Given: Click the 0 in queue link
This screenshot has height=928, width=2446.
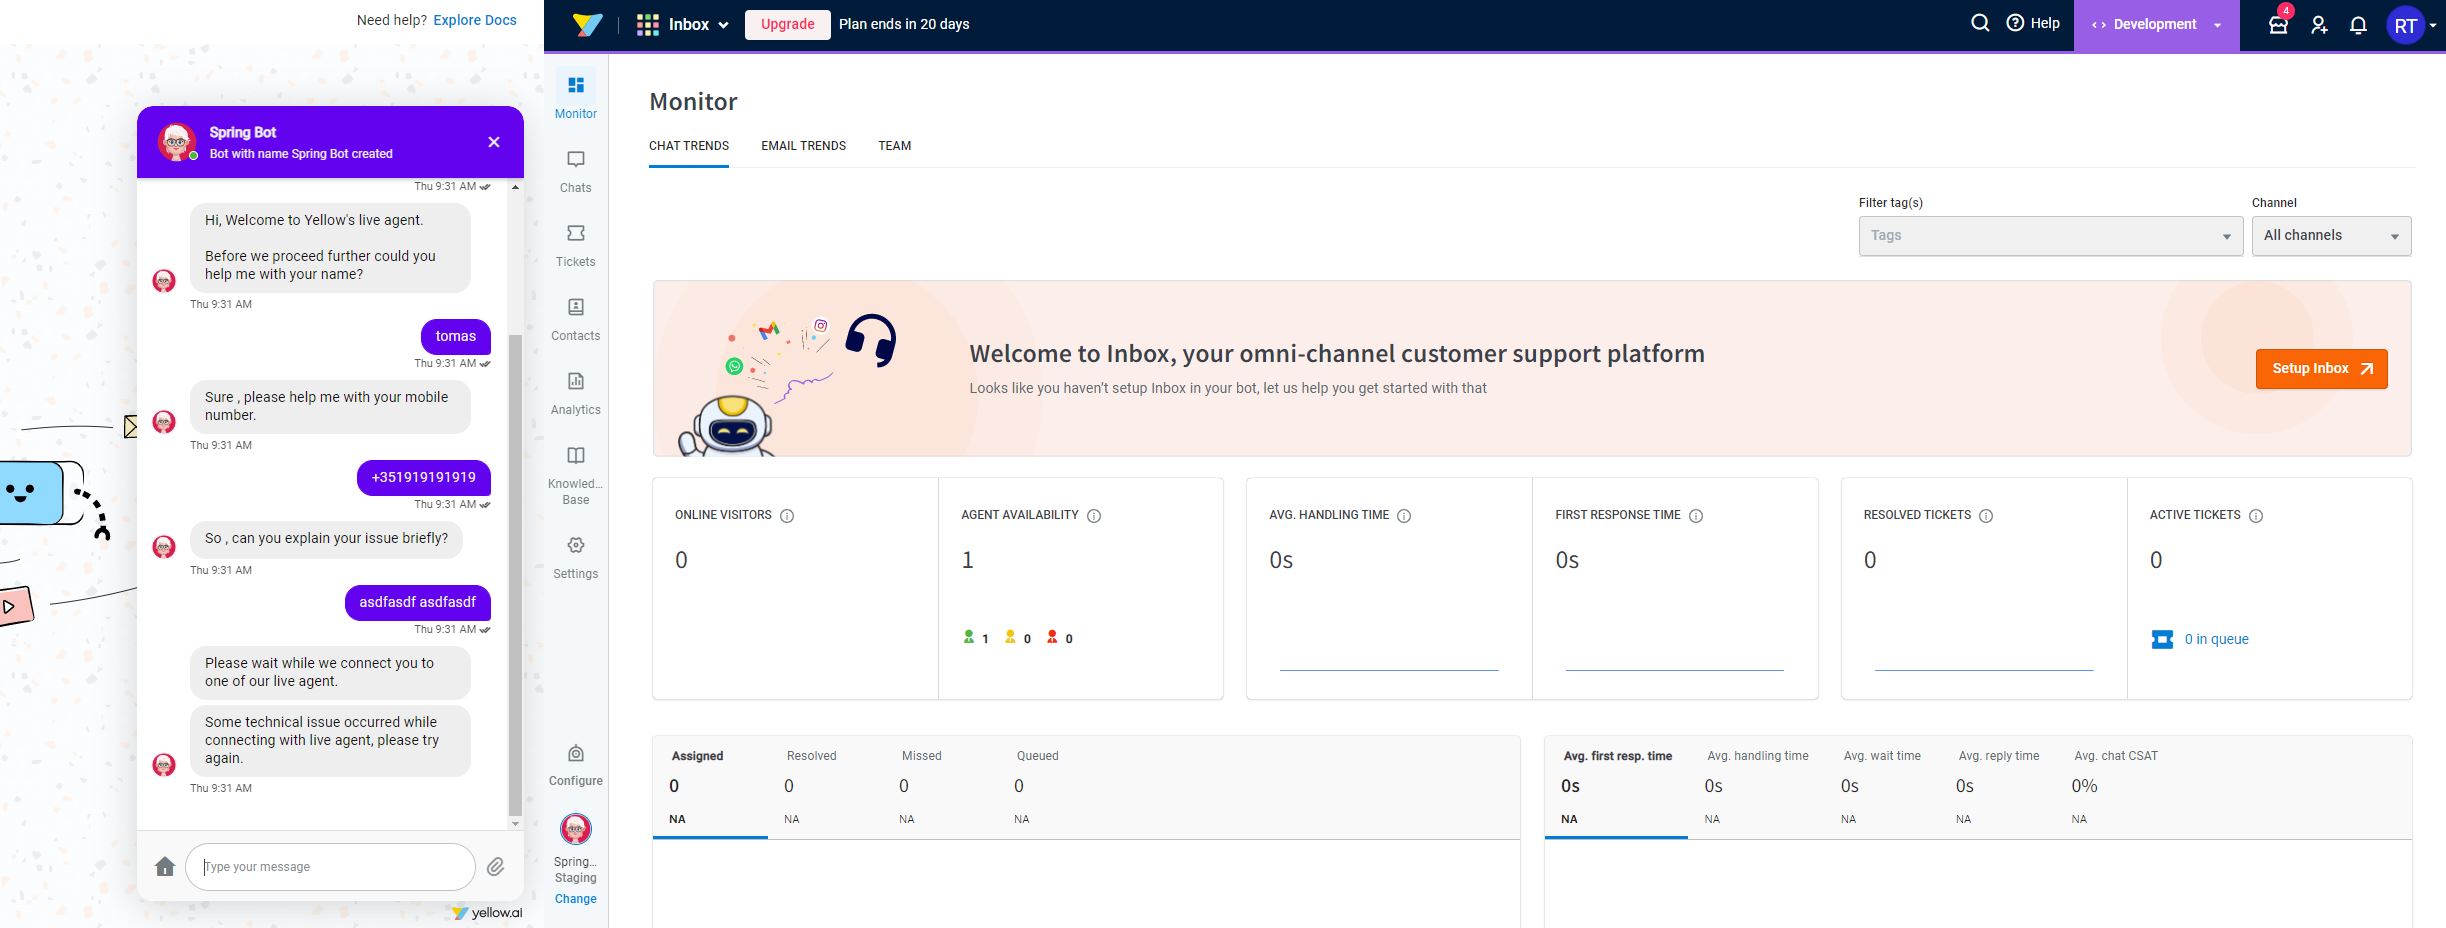Looking at the screenshot, I should tap(2216, 639).
